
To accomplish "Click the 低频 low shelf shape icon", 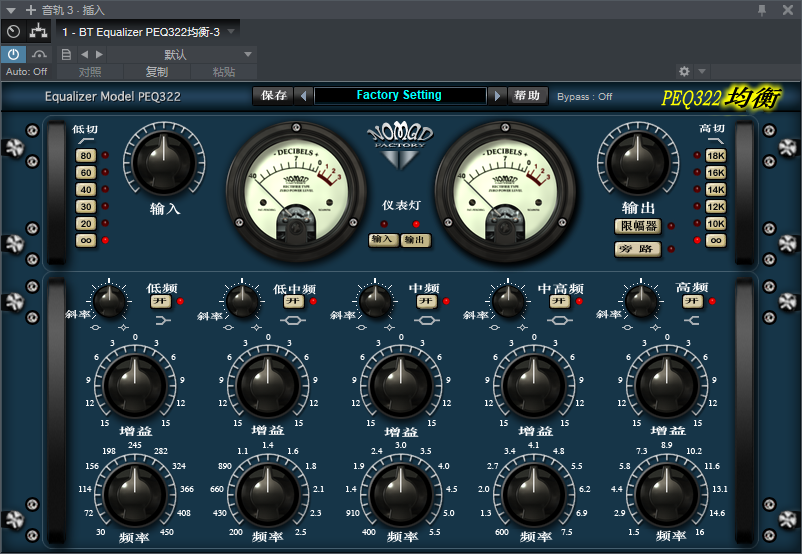I will pos(163,321).
